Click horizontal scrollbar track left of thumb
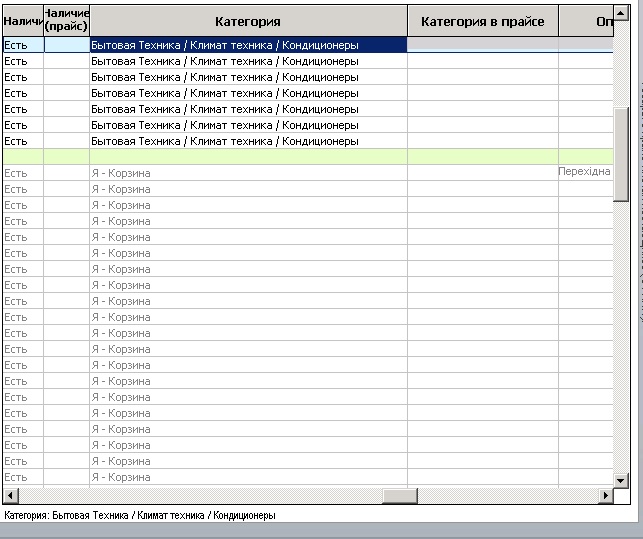This screenshot has height=539, width=643. click(200, 496)
